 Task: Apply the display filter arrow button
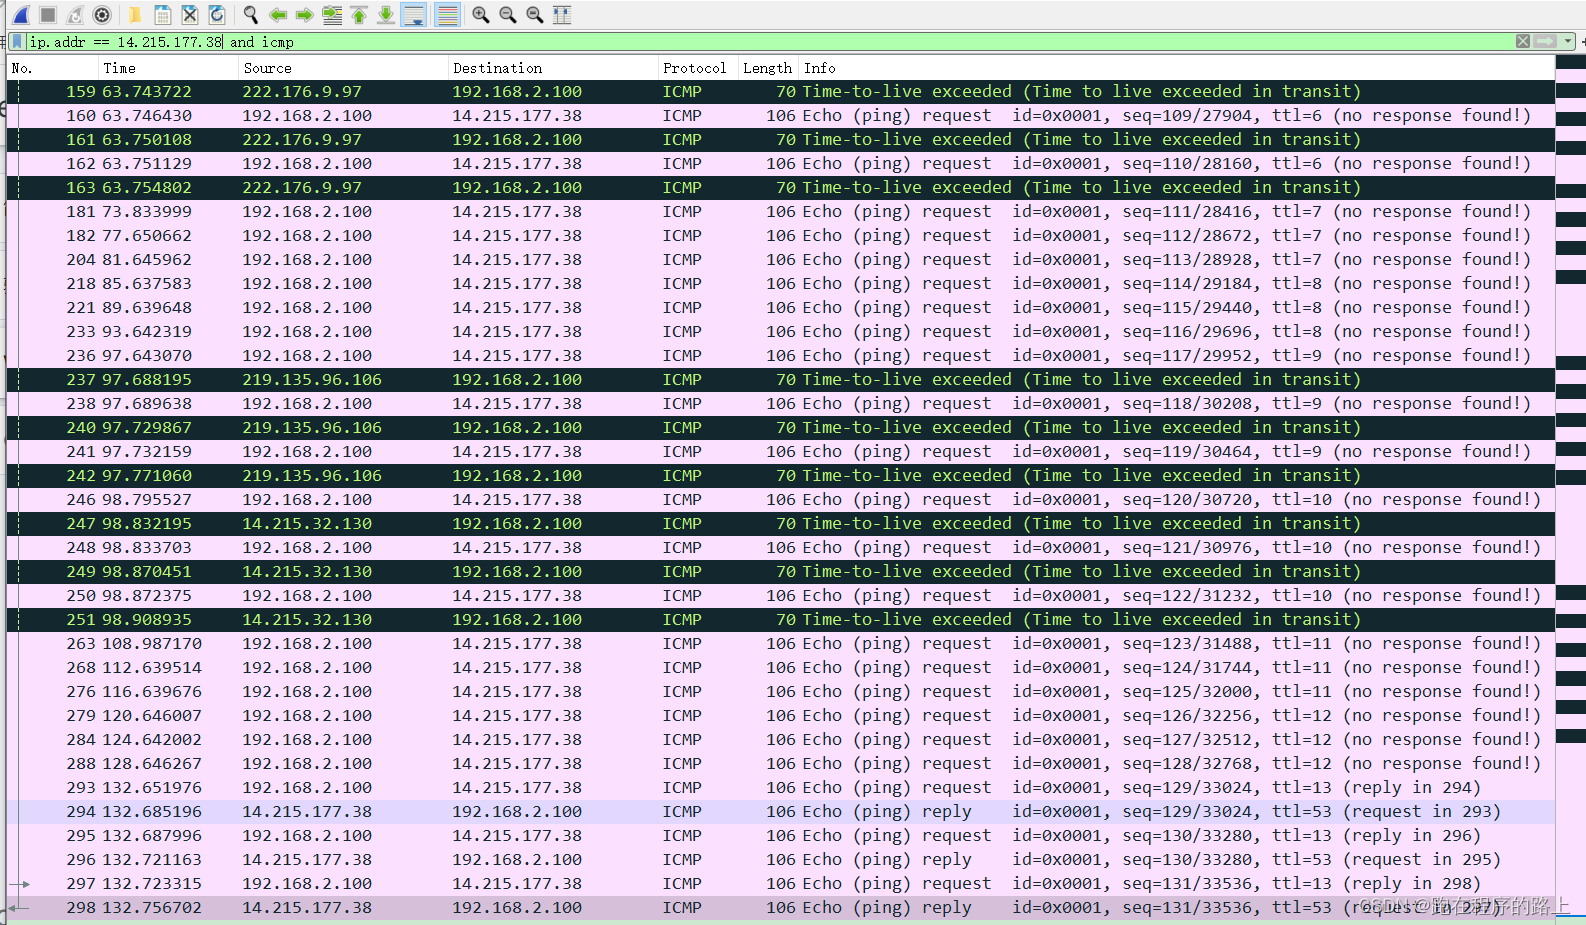pos(1545,41)
